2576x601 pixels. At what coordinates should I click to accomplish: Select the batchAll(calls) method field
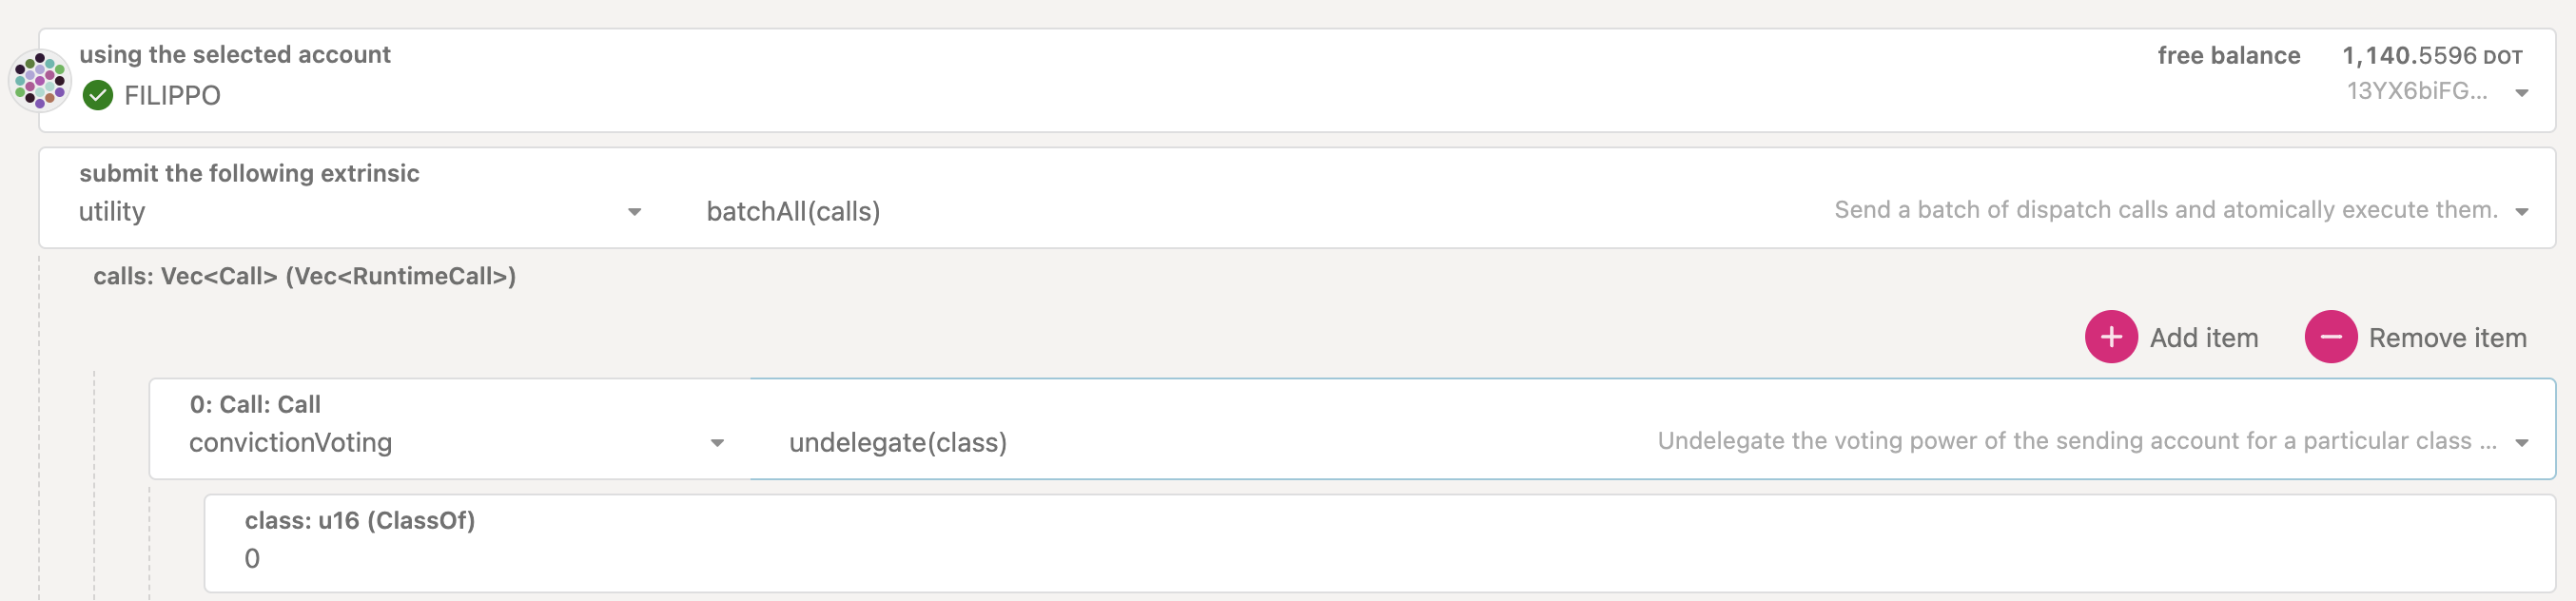click(x=793, y=212)
